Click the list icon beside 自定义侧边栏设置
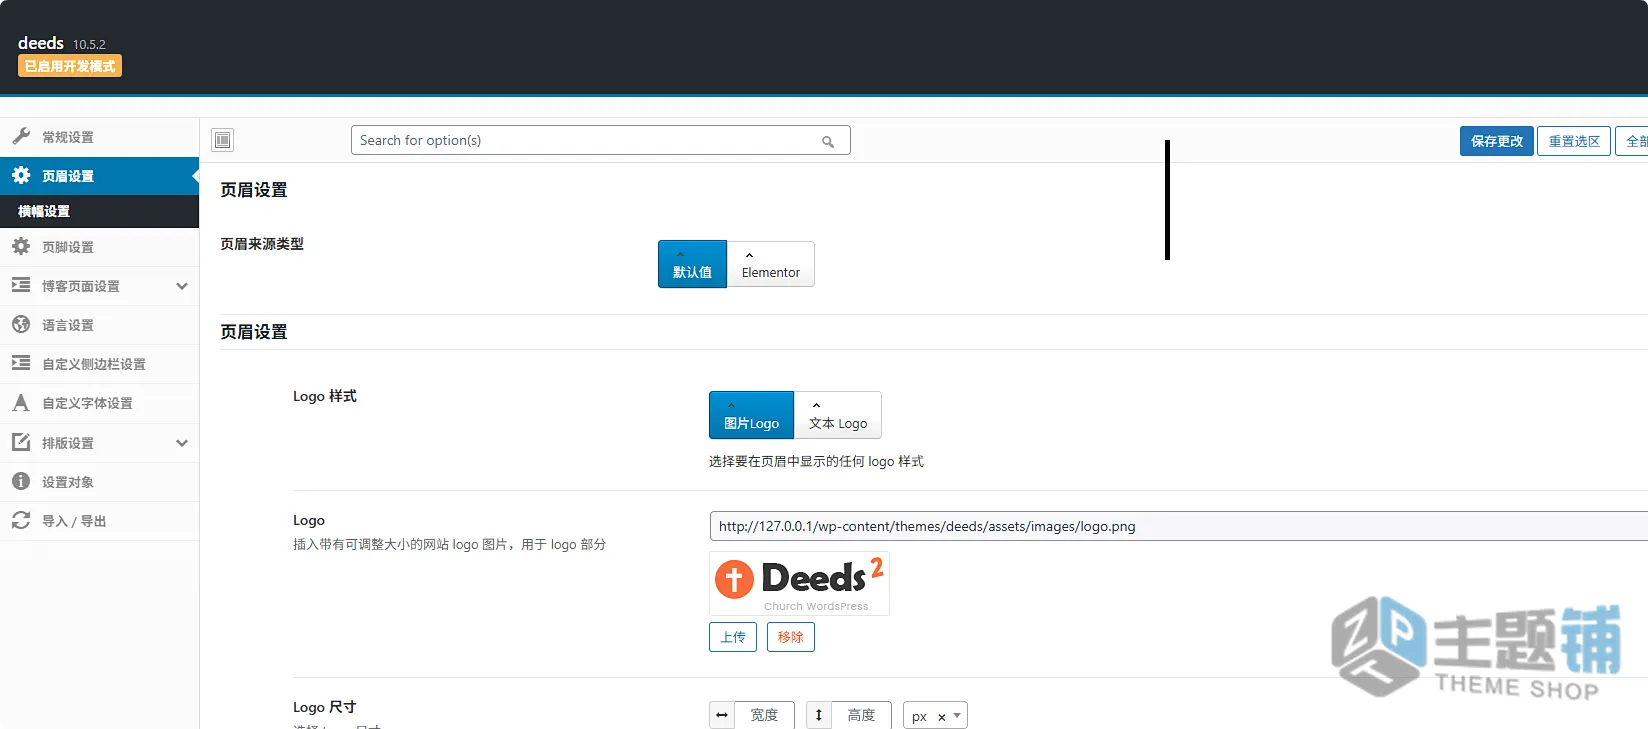The height and width of the screenshot is (729, 1648). (21, 363)
